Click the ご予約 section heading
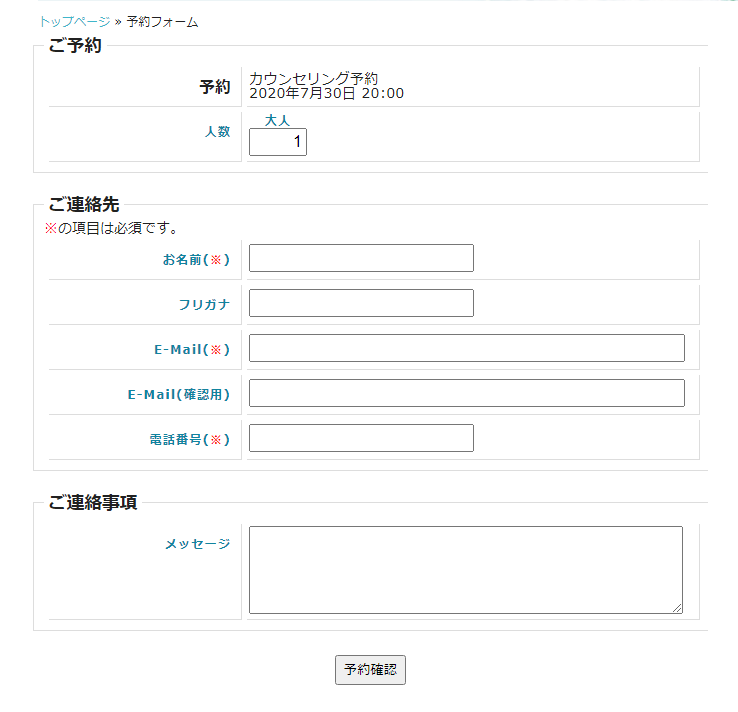Screen dimensions: 738x712 tap(75, 46)
